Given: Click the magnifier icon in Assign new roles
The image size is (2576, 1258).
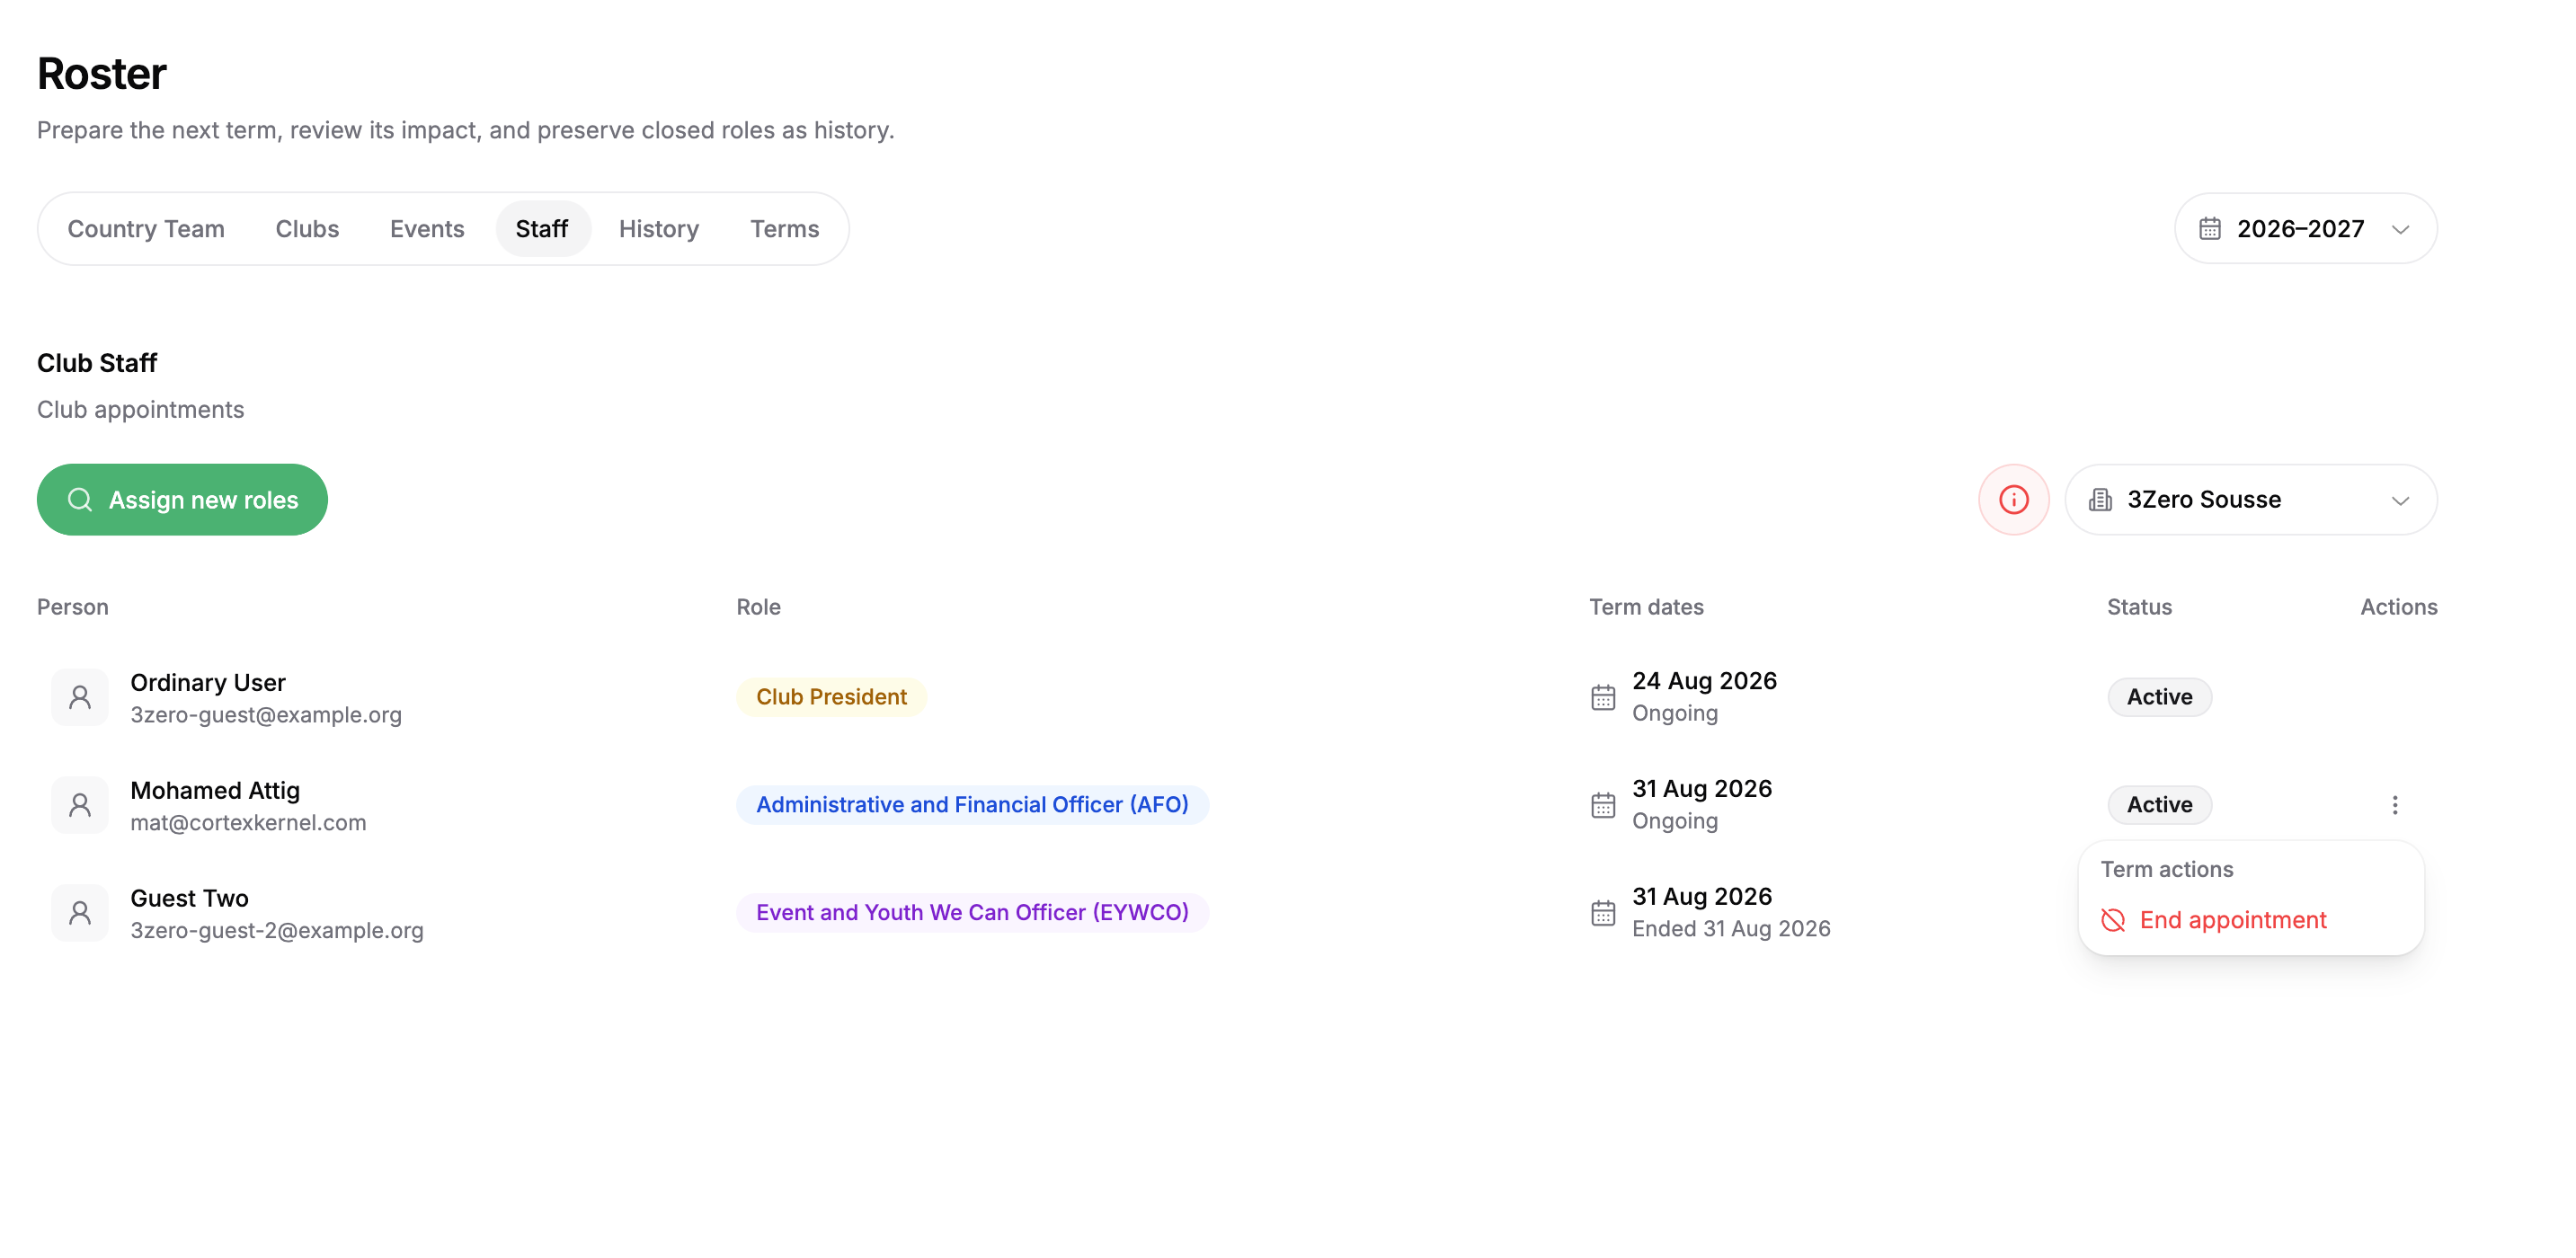Looking at the screenshot, I should tap(80, 500).
